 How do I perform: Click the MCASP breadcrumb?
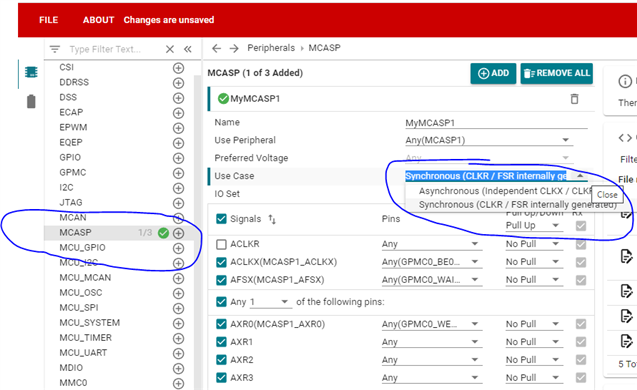pyautogui.click(x=324, y=48)
